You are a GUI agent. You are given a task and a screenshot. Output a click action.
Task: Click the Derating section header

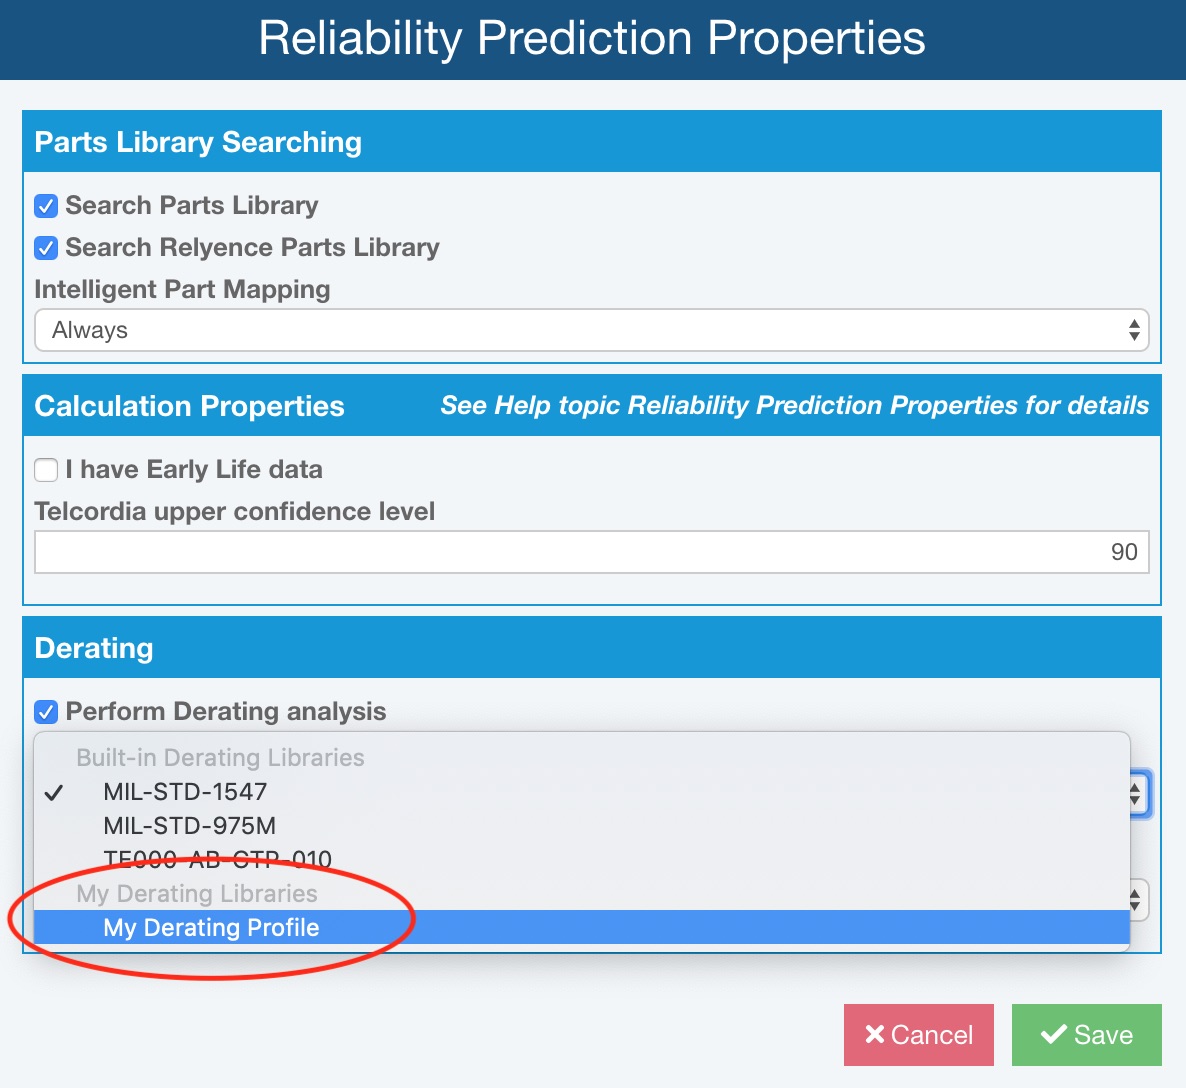click(94, 648)
